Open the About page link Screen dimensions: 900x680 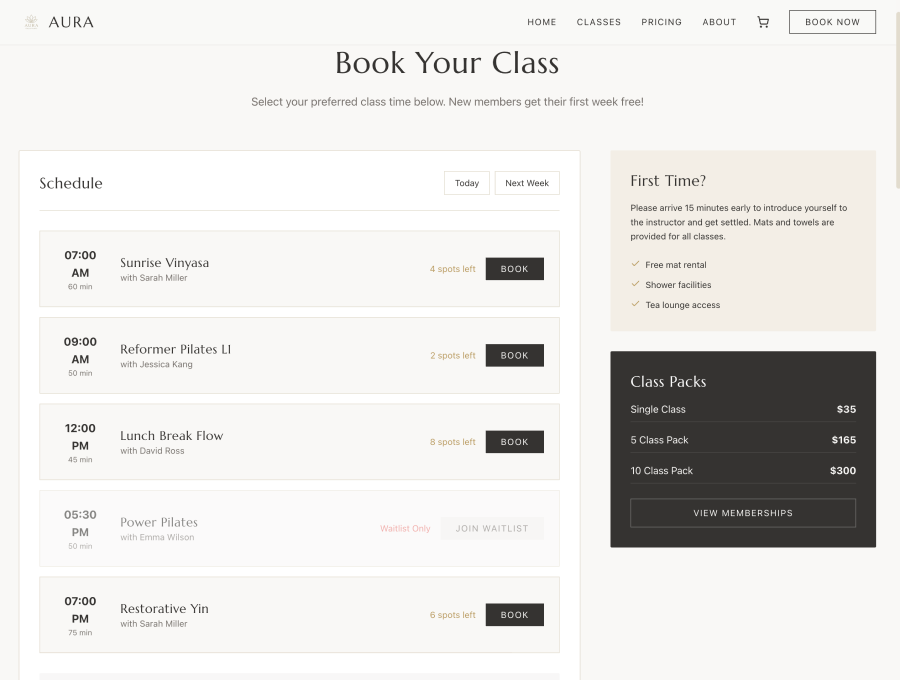point(719,22)
